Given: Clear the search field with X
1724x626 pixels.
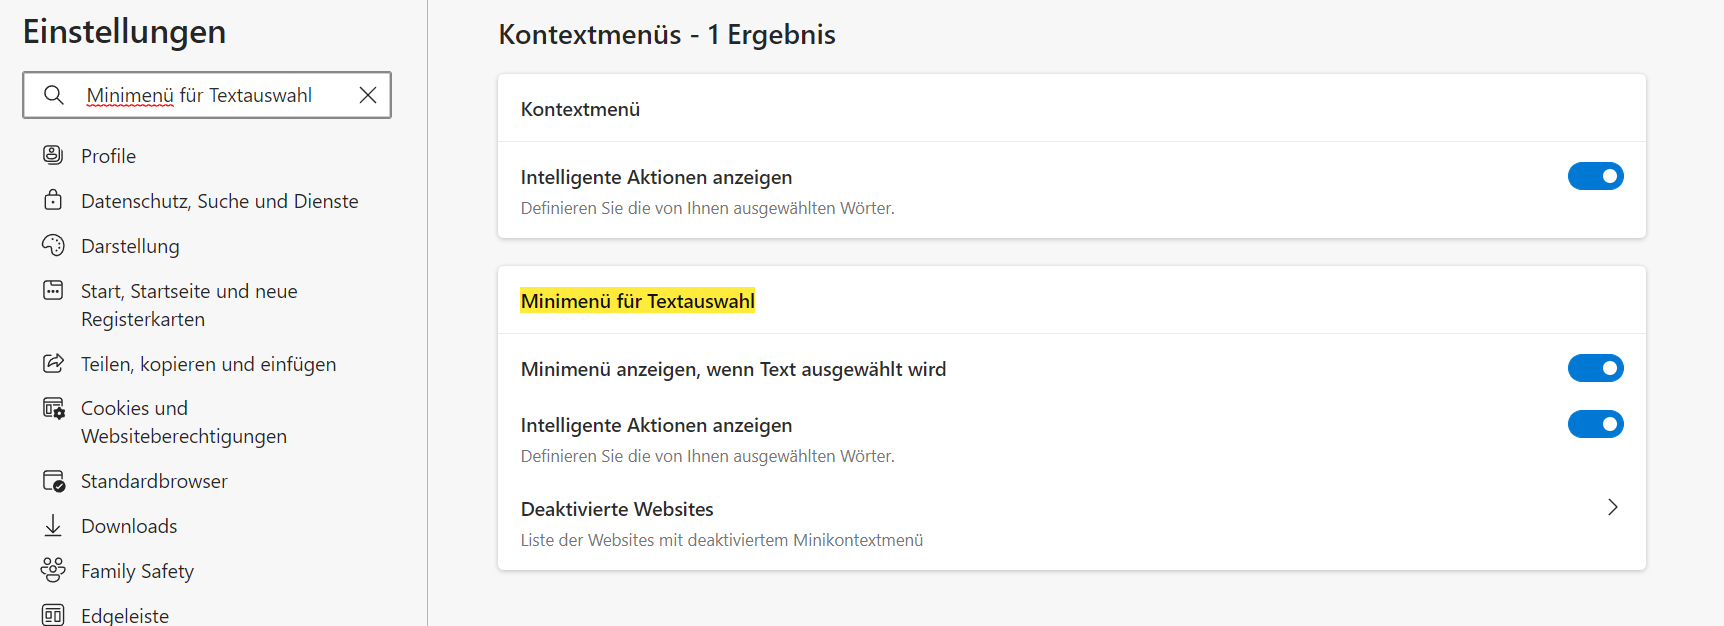Looking at the screenshot, I should (x=368, y=95).
